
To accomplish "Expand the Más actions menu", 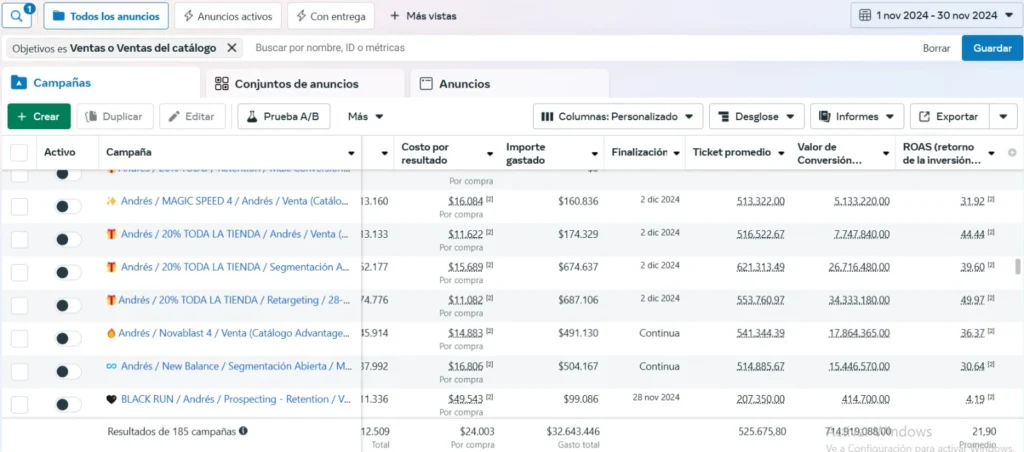I will [365, 117].
